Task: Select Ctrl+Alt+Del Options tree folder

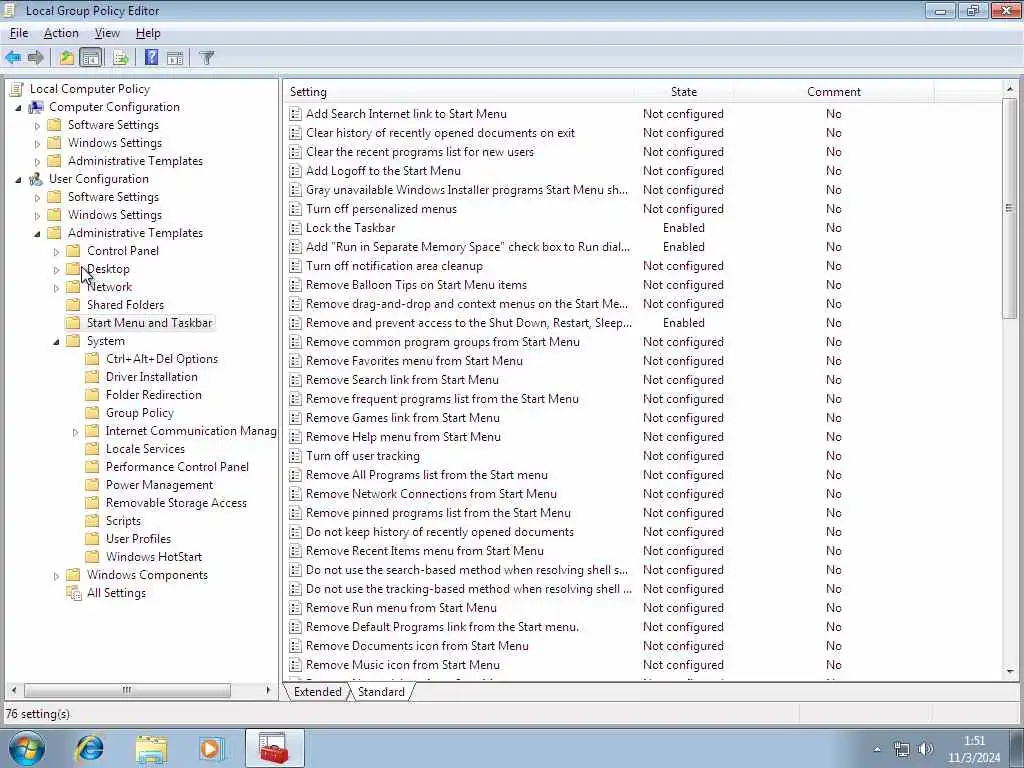Action: point(162,359)
